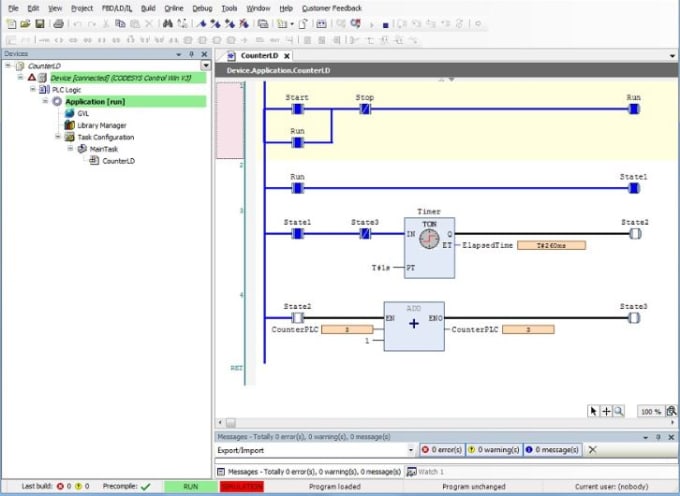The width and height of the screenshot is (680, 496).
Task: Select CounterLD under MainTask
Action: pyautogui.click(x=112, y=160)
